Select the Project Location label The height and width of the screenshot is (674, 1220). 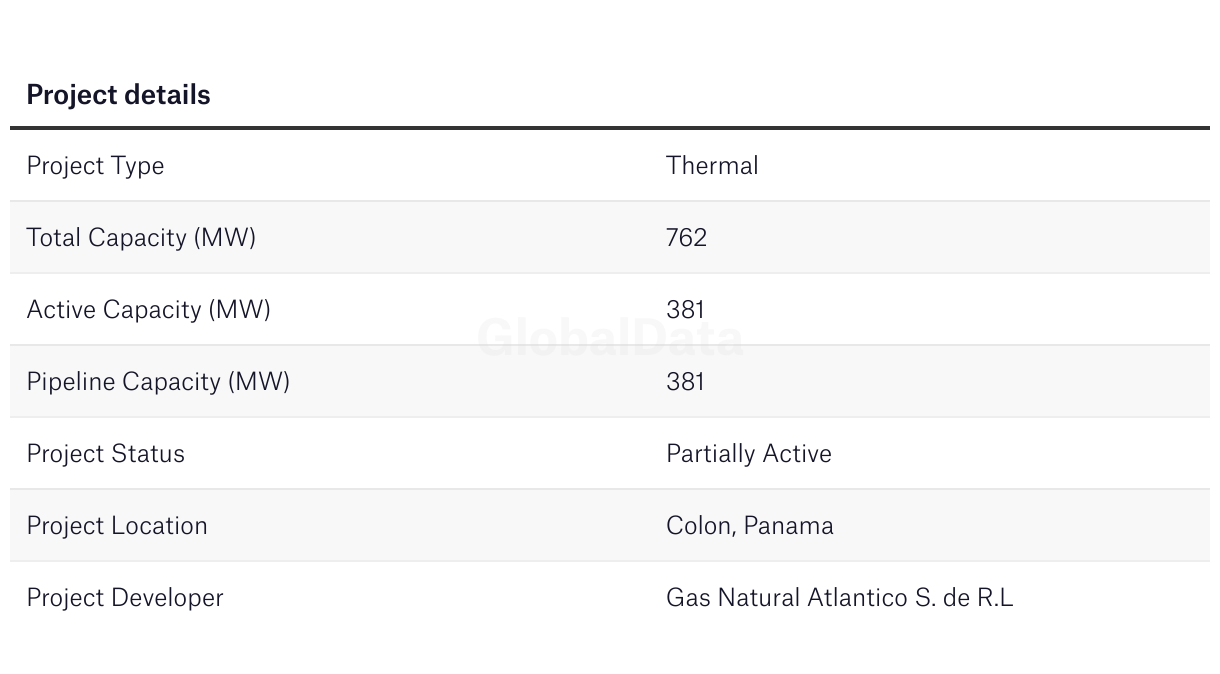pyautogui.click(x=117, y=525)
